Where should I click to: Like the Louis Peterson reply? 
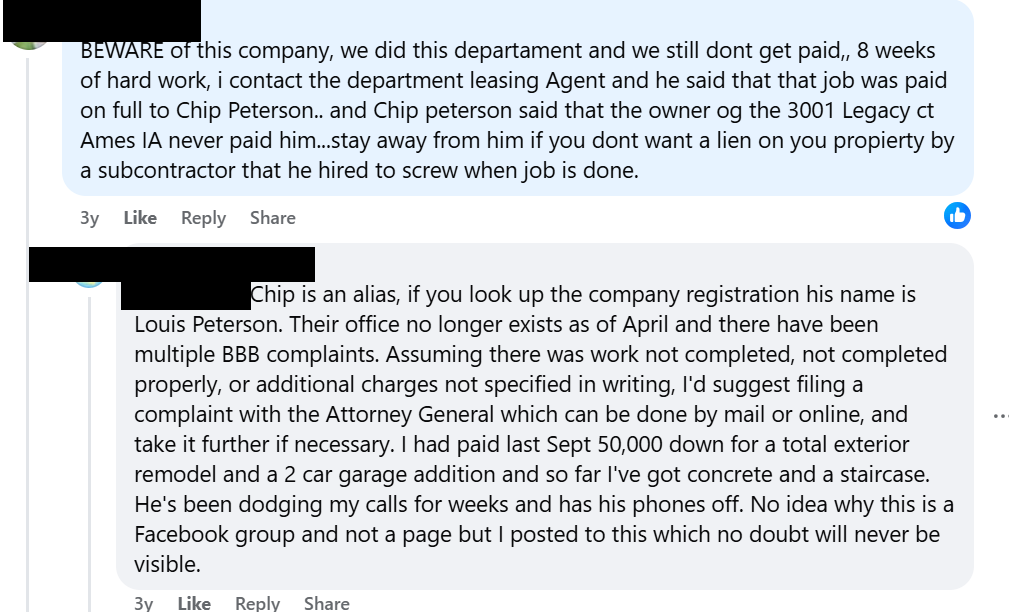pyautogui.click(x=193, y=603)
